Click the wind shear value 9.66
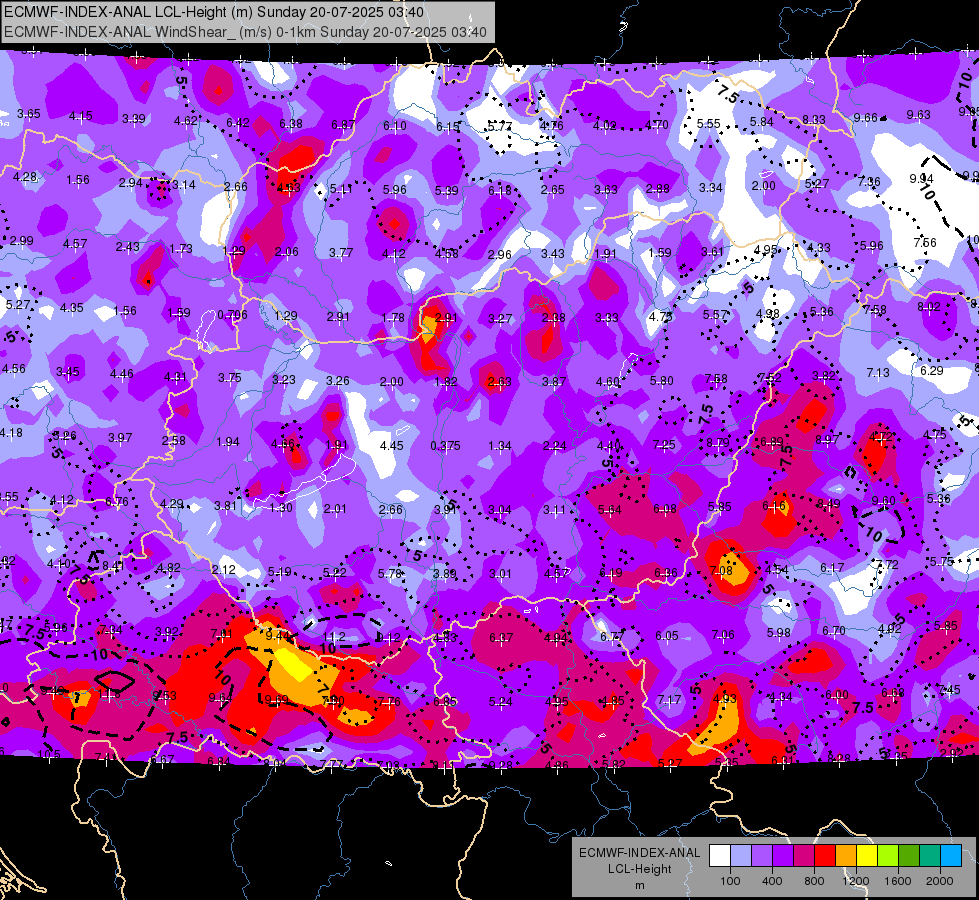Screen dimensions: 979x900 (x=865, y=117)
